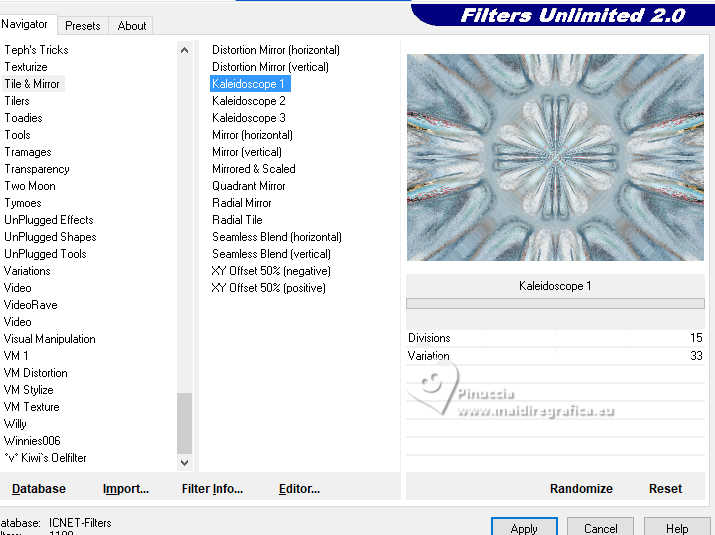Click the kaleidoscope preview image
Image resolution: width=715 pixels, height=535 pixels.
click(555, 158)
